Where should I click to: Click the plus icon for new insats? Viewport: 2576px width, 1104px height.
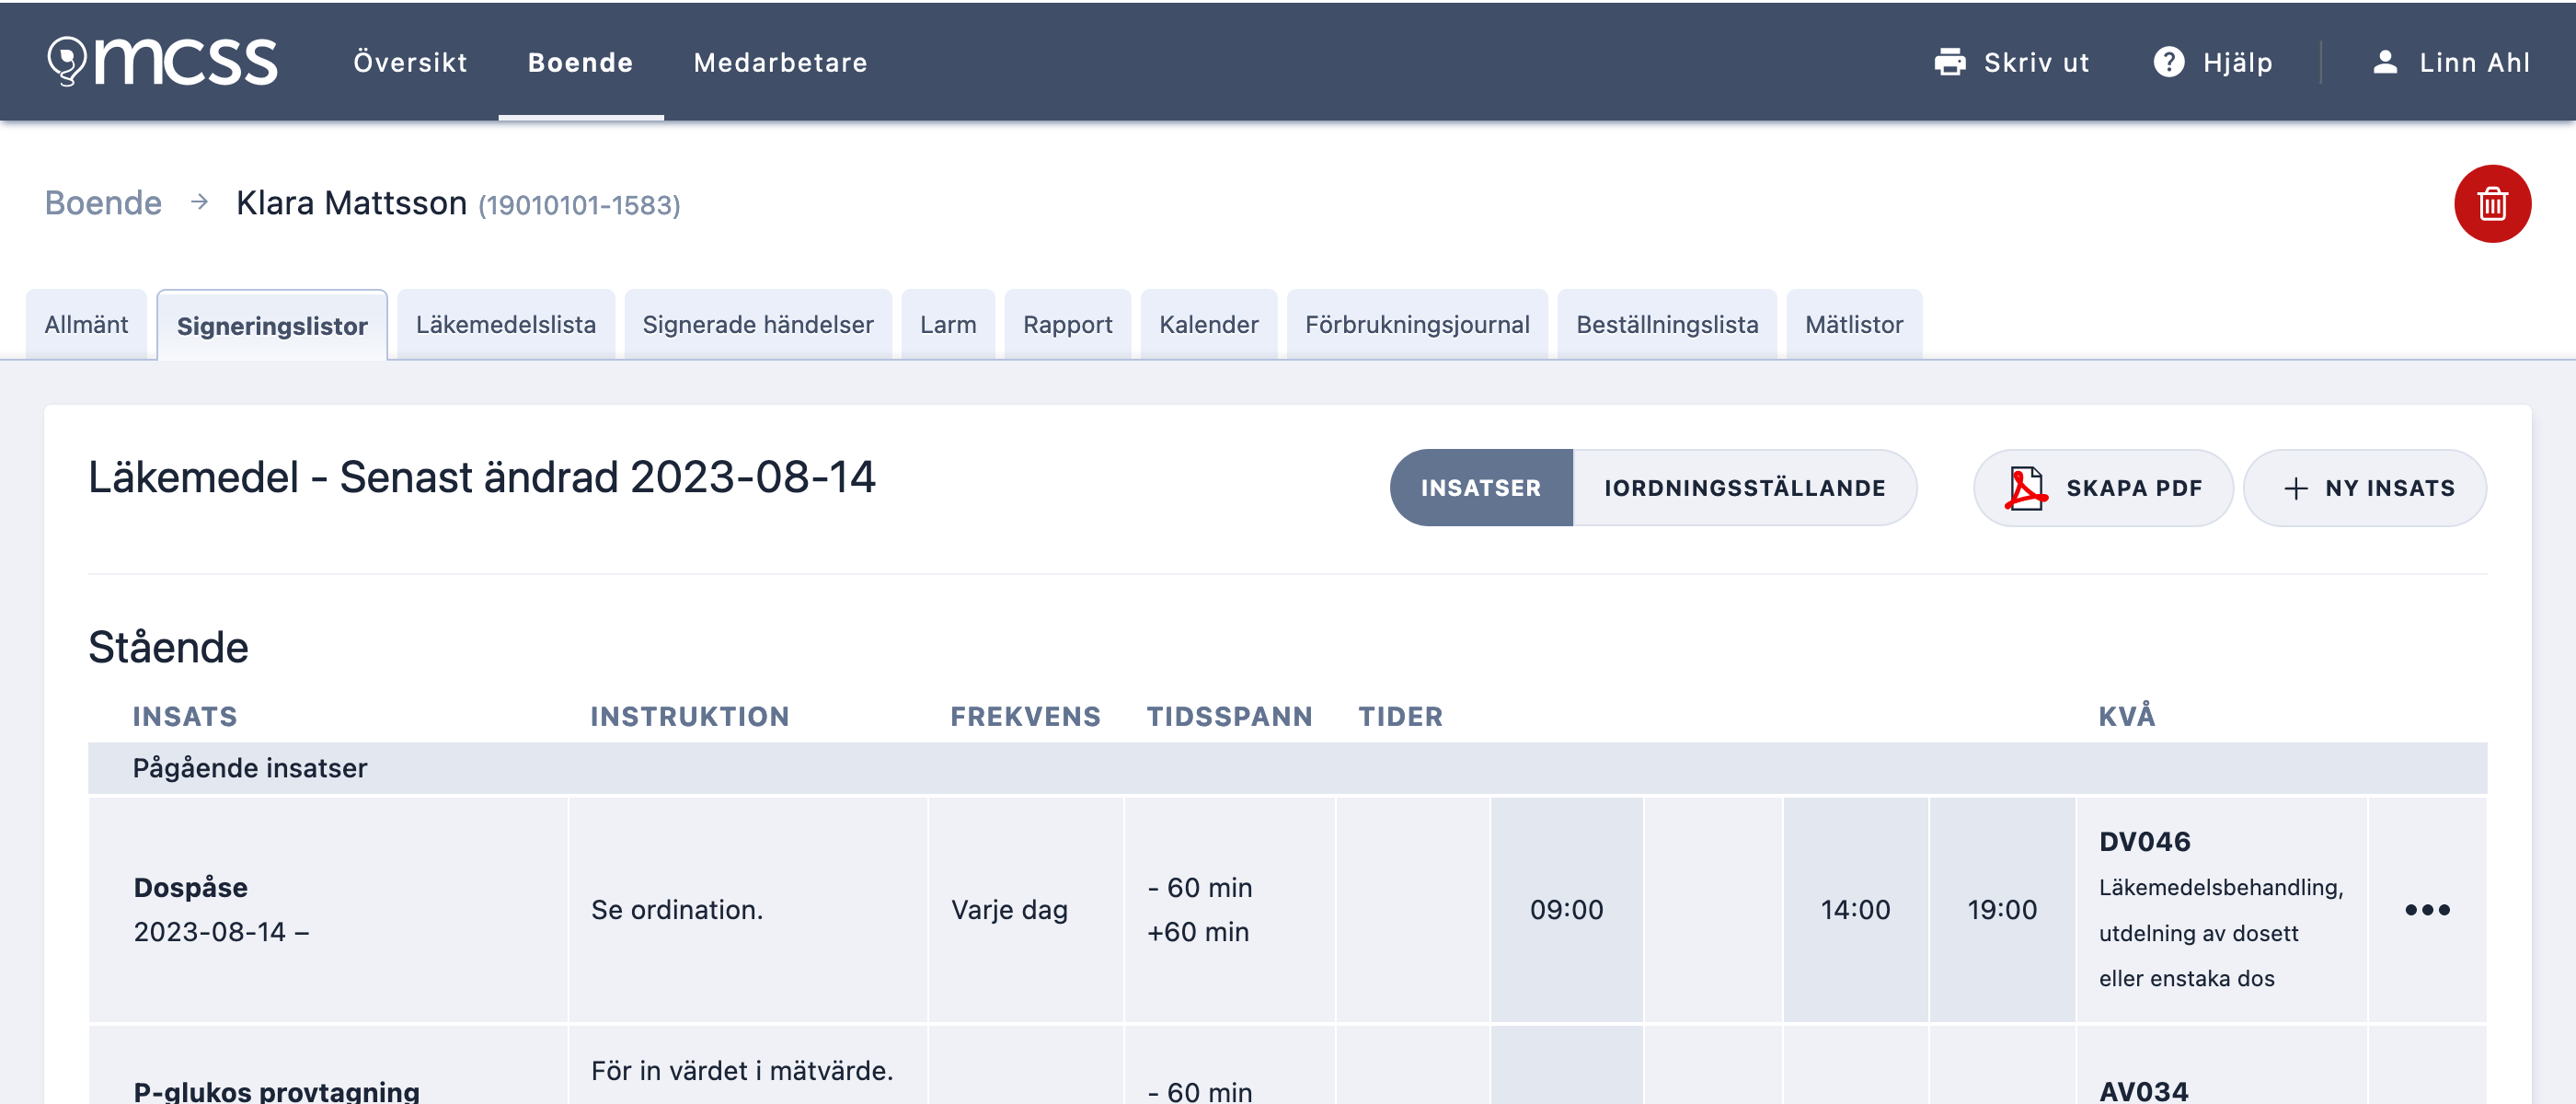2295,488
